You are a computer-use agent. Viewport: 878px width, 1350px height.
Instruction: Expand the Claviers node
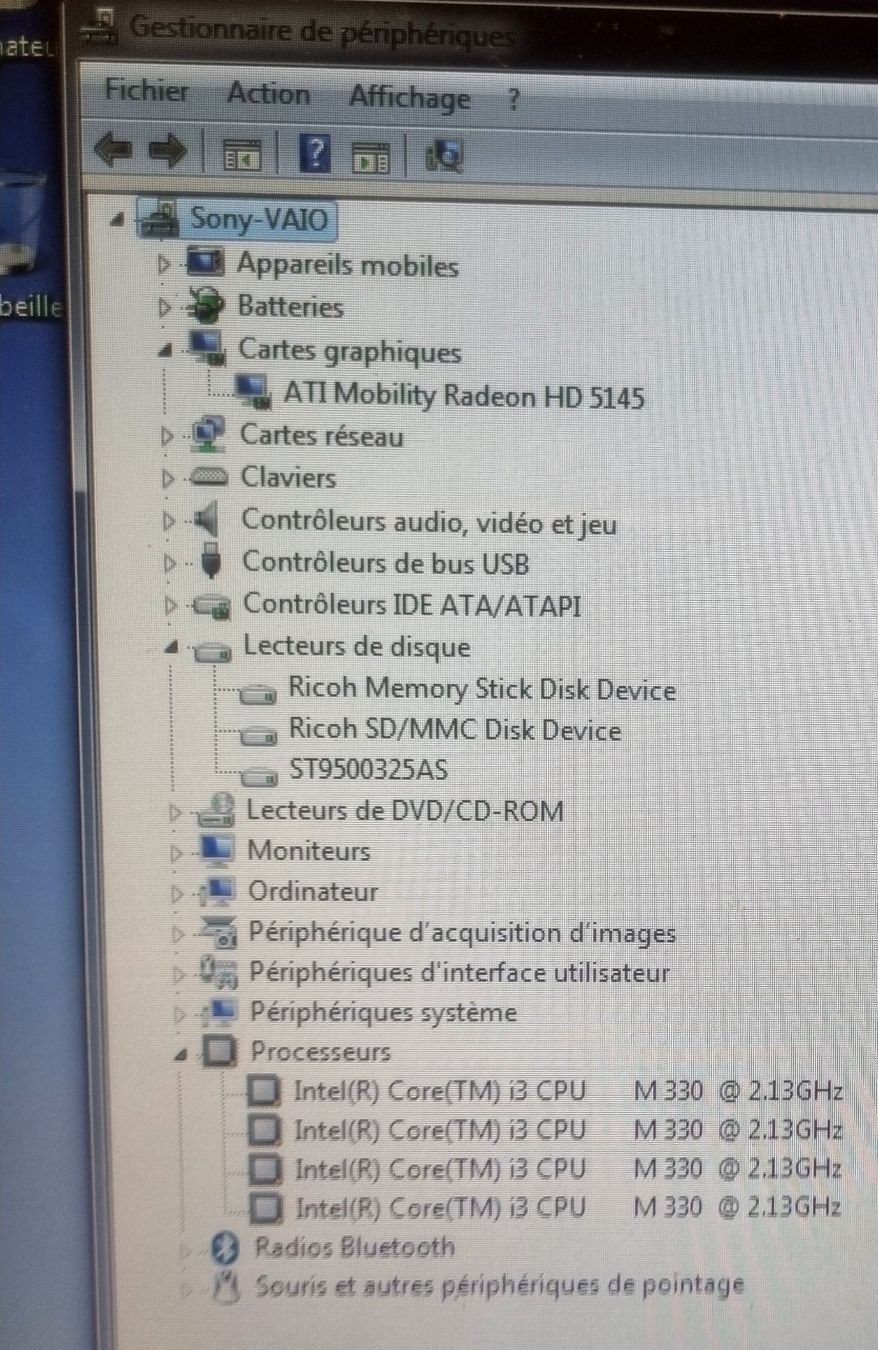[x=169, y=479]
